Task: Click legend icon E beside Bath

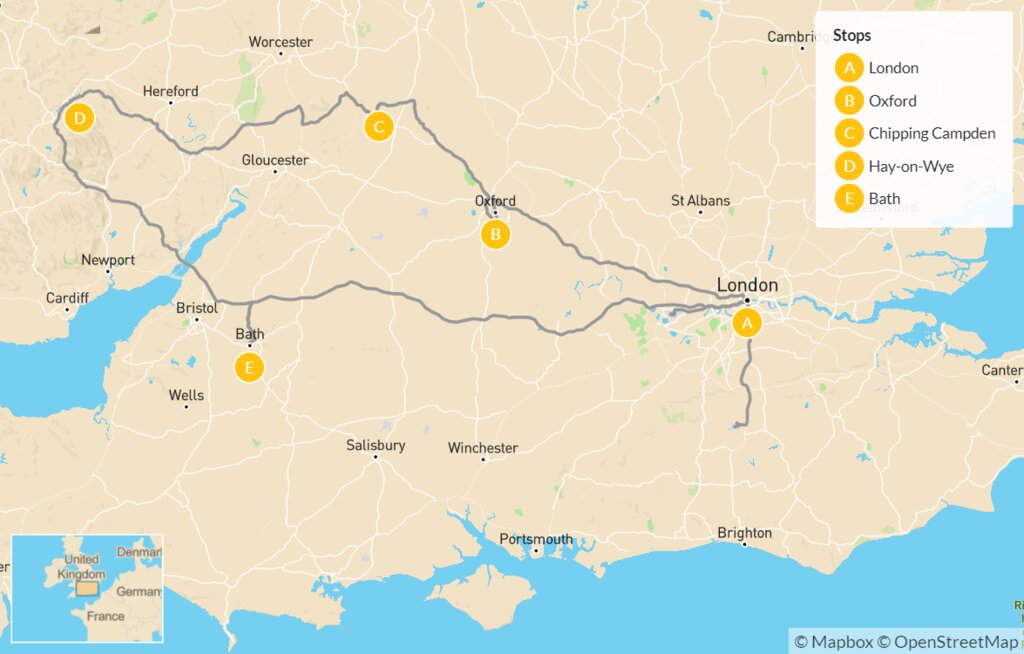Action: pos(849,199)
